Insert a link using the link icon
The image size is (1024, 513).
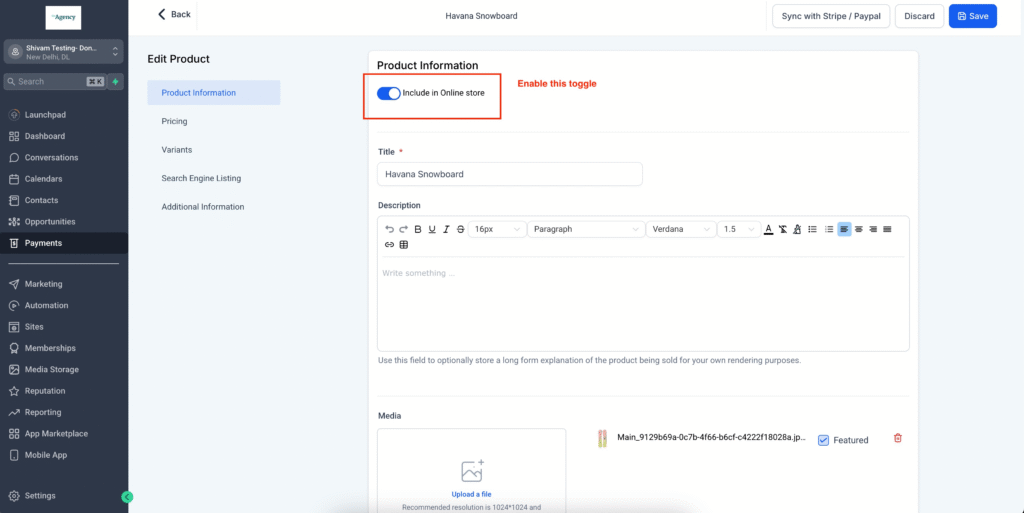[389, 245]
